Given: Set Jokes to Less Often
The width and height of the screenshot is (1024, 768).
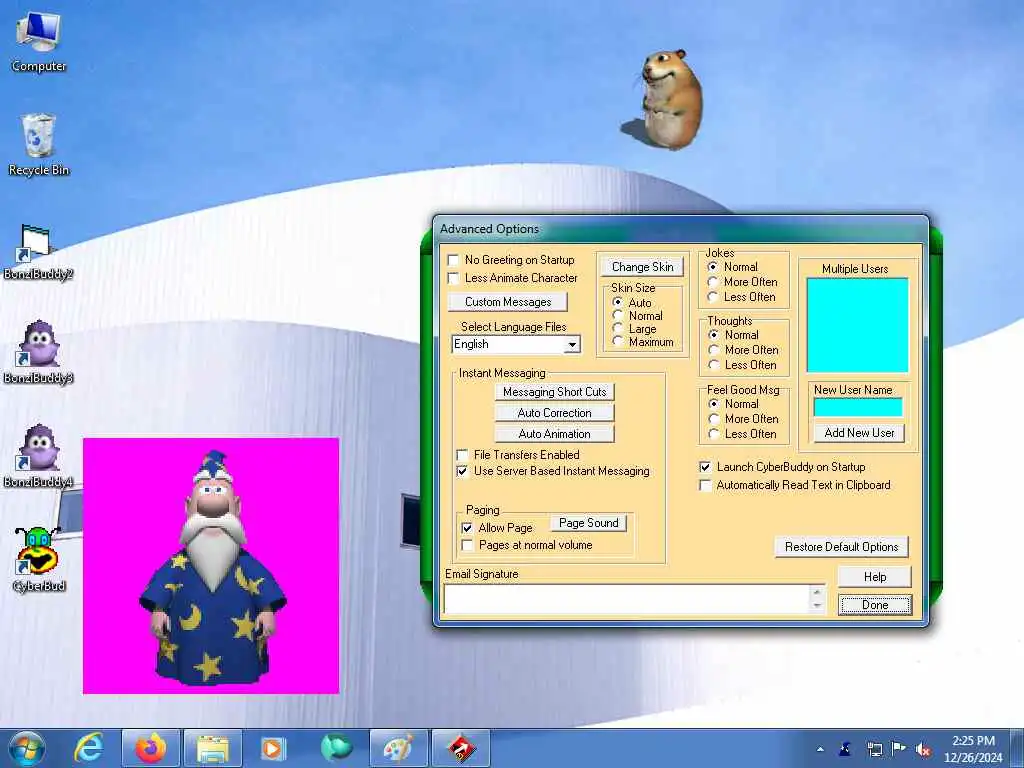Looking at the screenshot, I should pos(713,296).
